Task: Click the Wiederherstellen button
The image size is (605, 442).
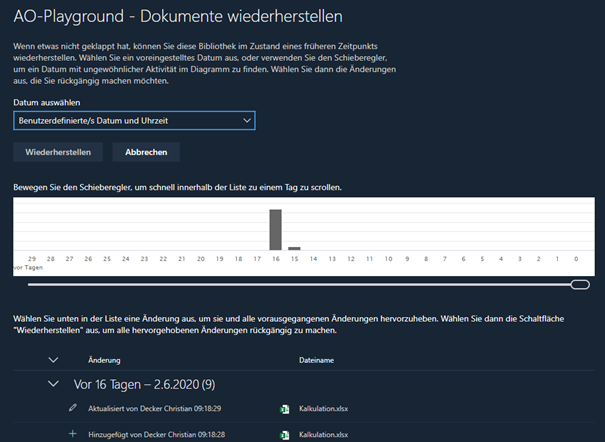Action: point(58,152)
